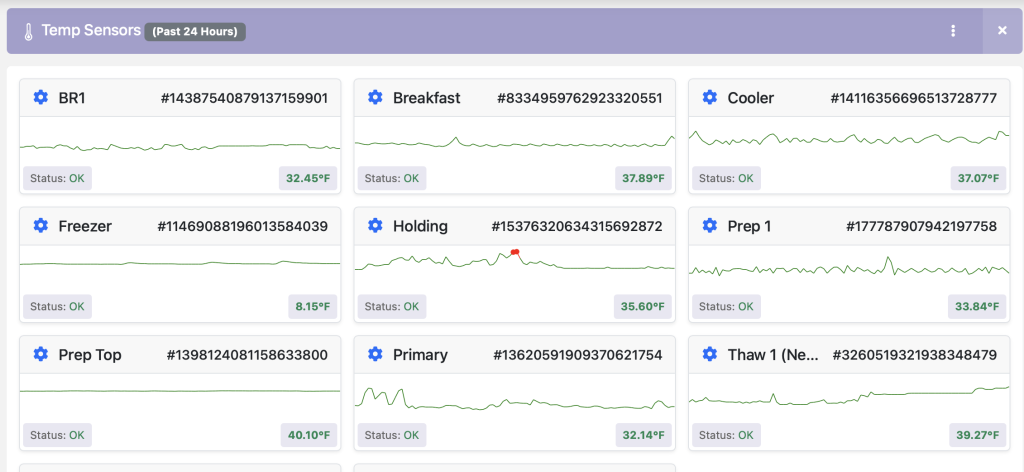Click the Prep 1 sensor ID number
Image resolution: width=1024 pixels, height=472 pixels.
tap(921, 227)
